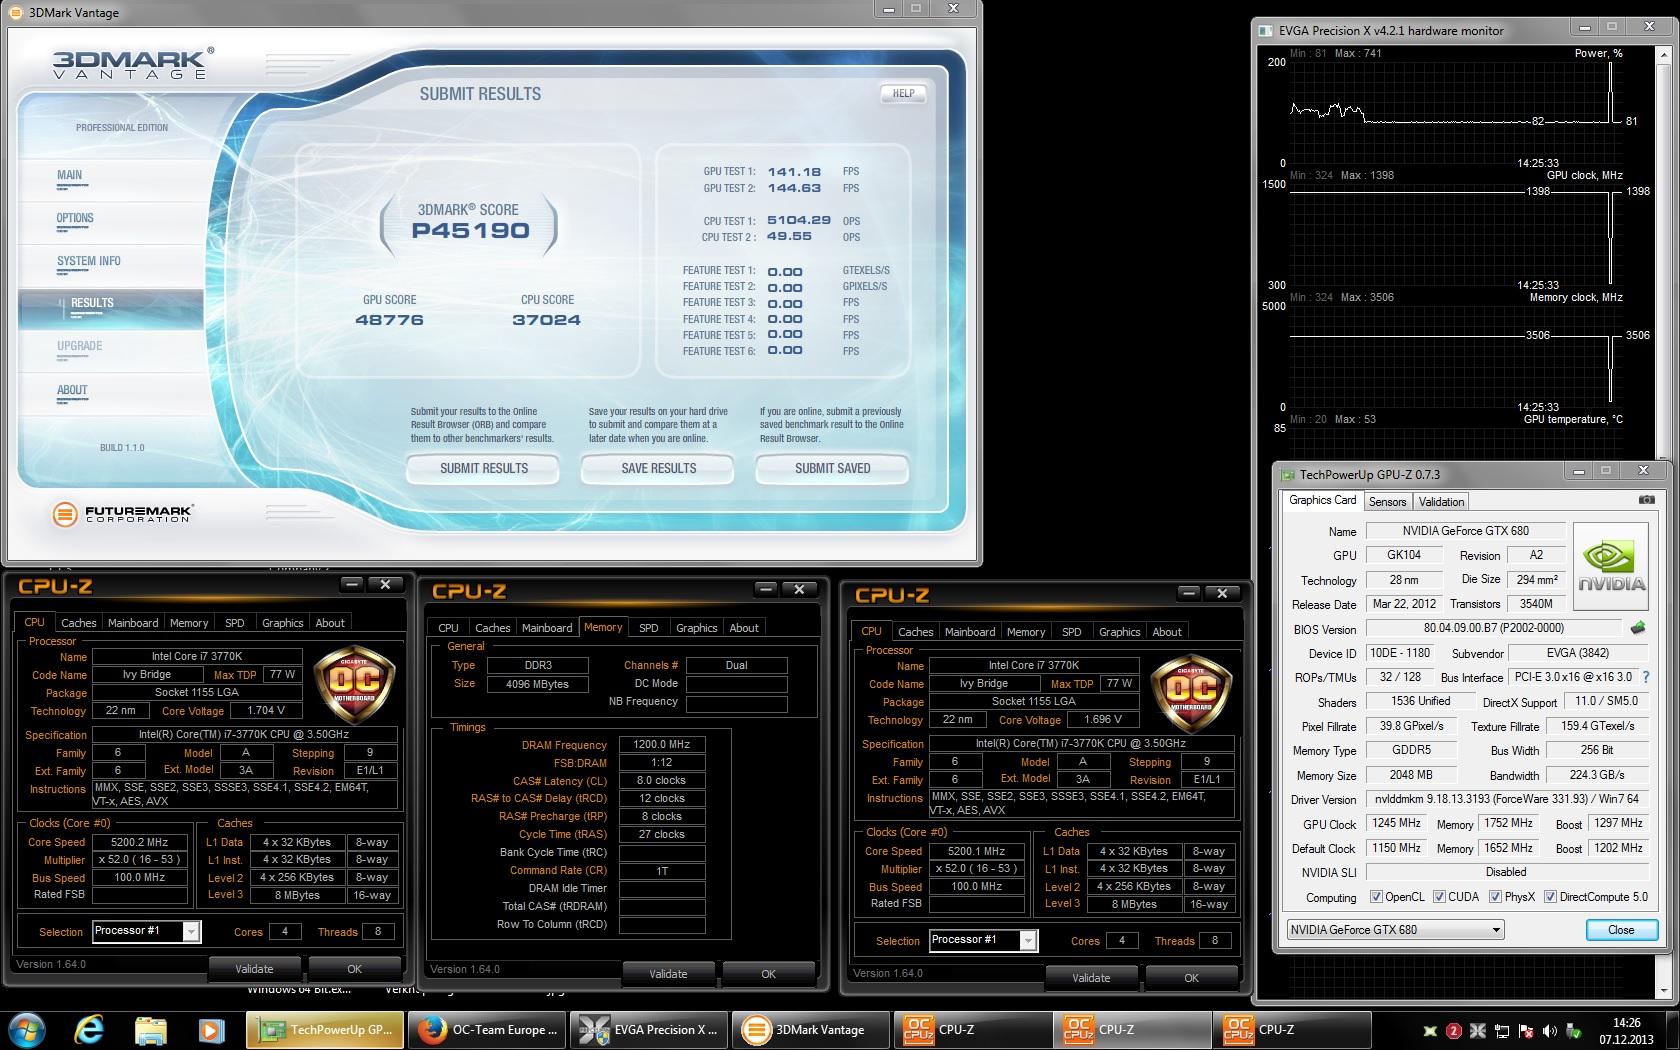Toggle the CUDA checkbox in GPU-Z

coord(1439,897)
